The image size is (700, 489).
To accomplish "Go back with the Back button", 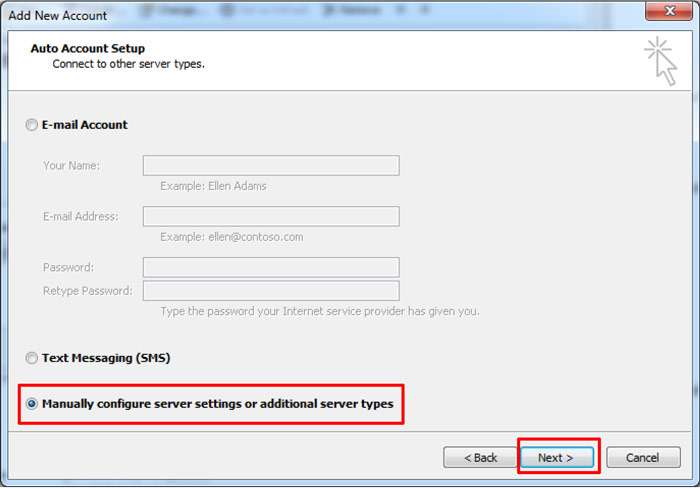I will 480,458.
